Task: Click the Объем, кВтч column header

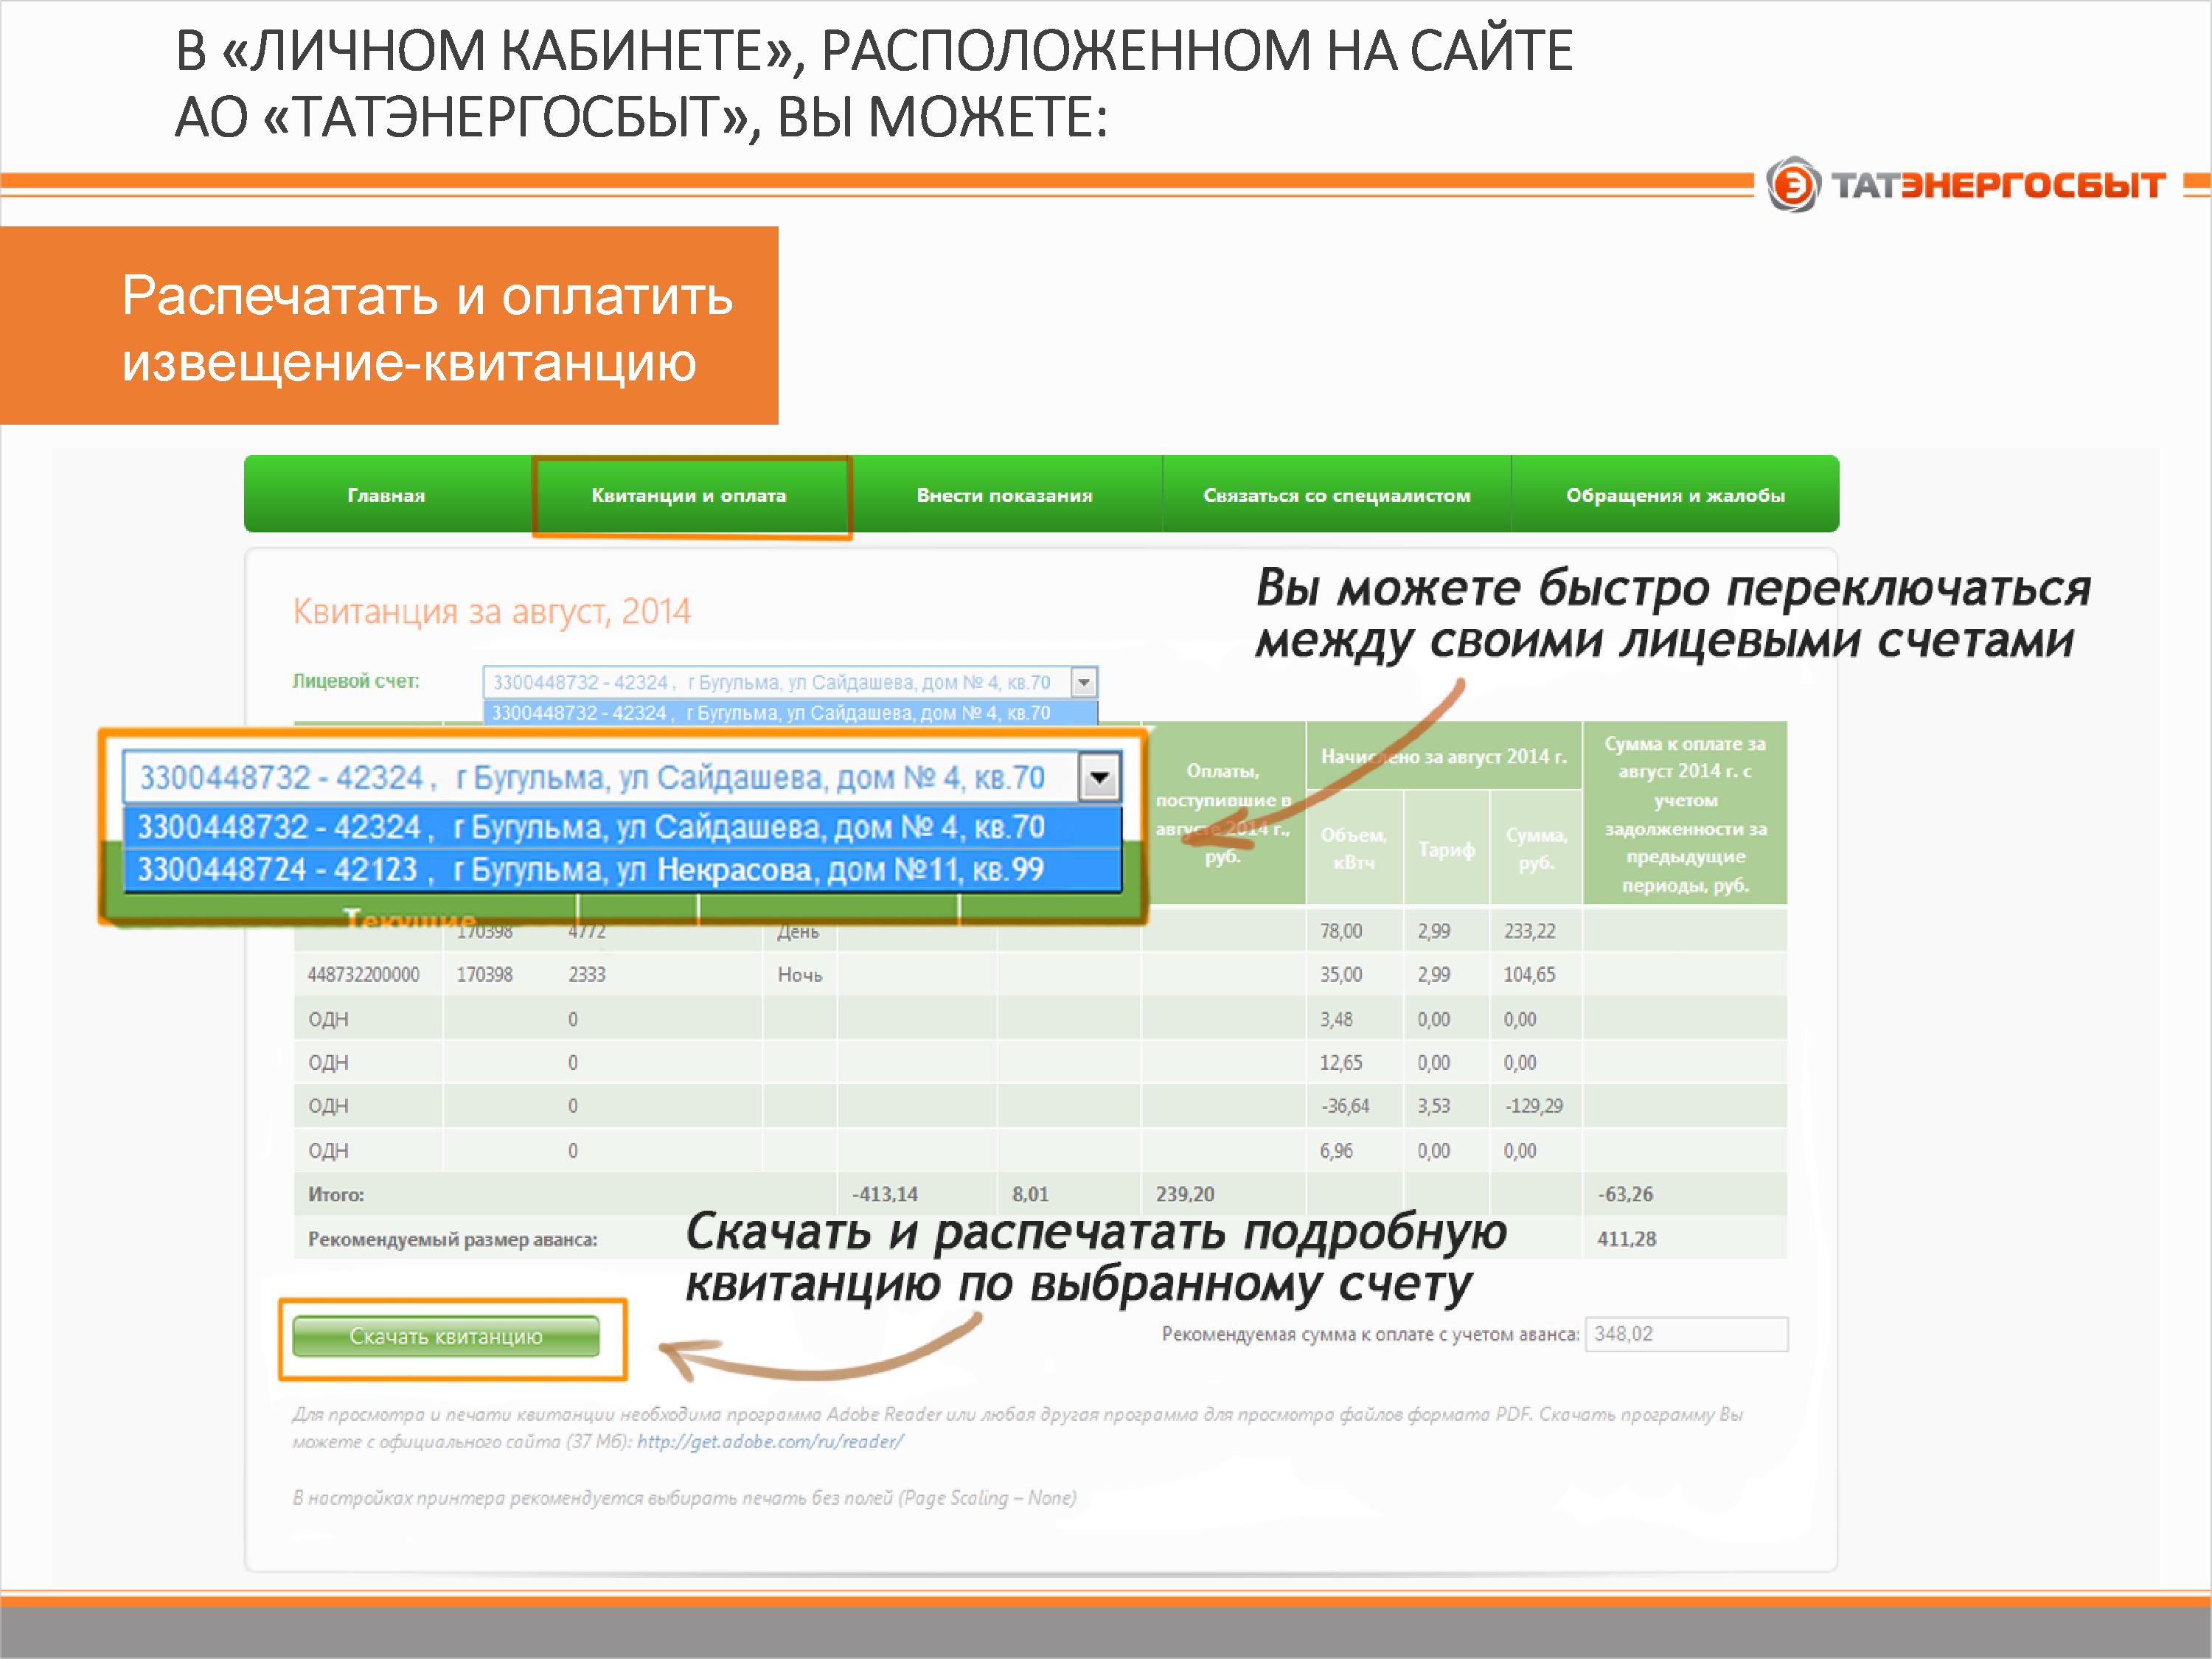Action: coord(1354,849)
